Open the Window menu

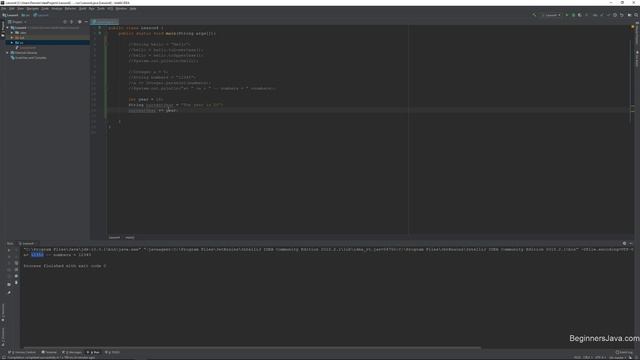coord(121,9)
